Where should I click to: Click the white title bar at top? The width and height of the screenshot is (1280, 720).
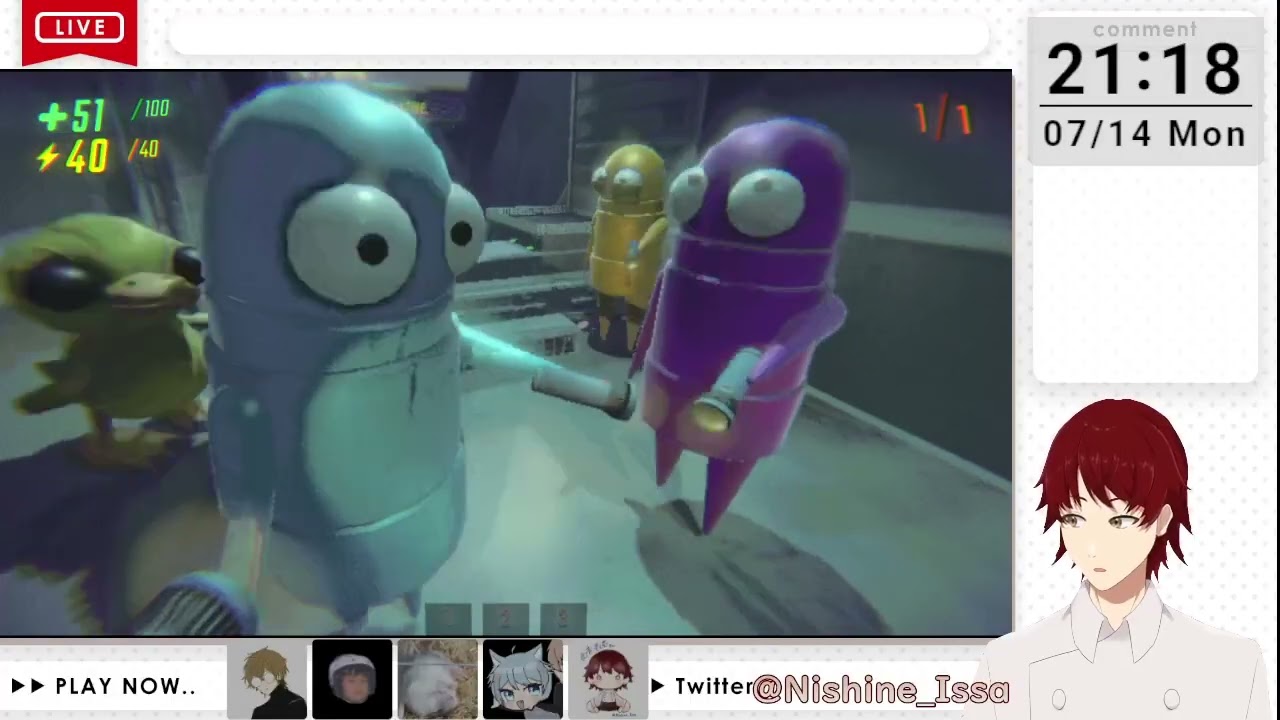(x=579, y=36)
